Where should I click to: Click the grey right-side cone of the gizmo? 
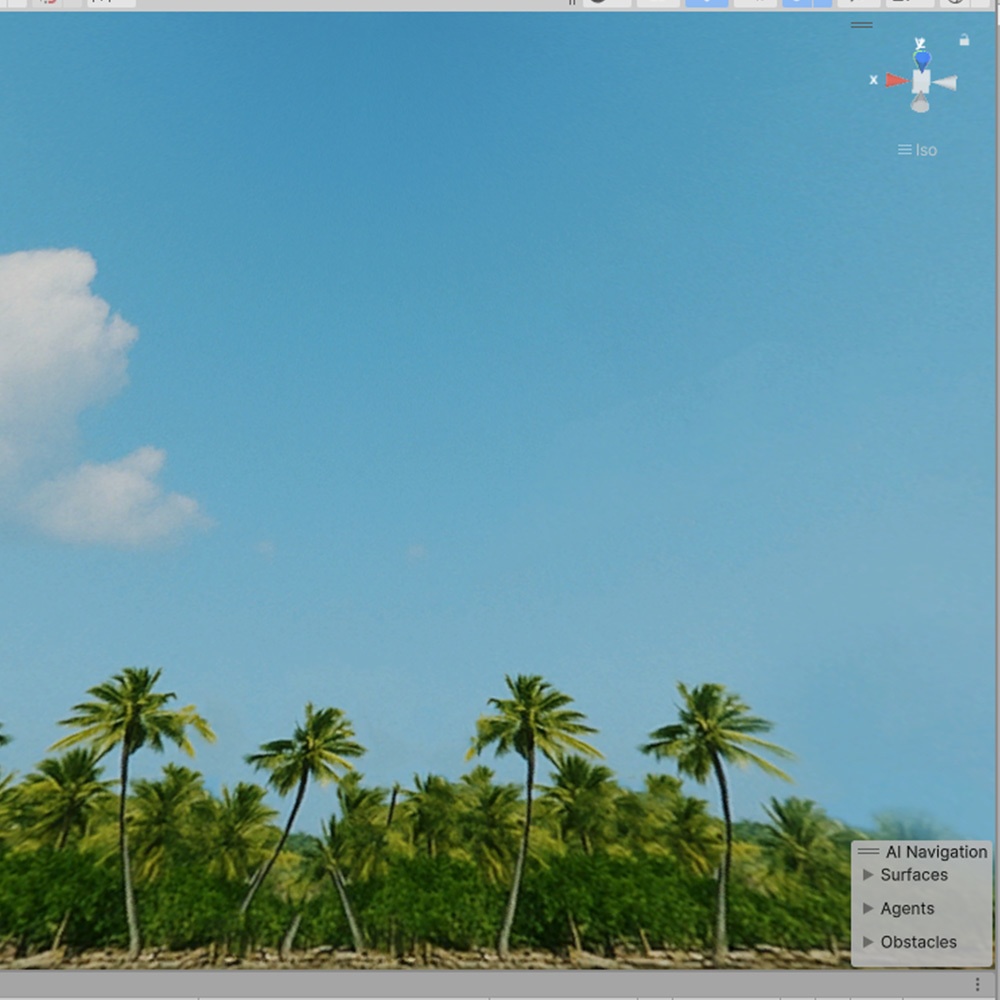945,83
